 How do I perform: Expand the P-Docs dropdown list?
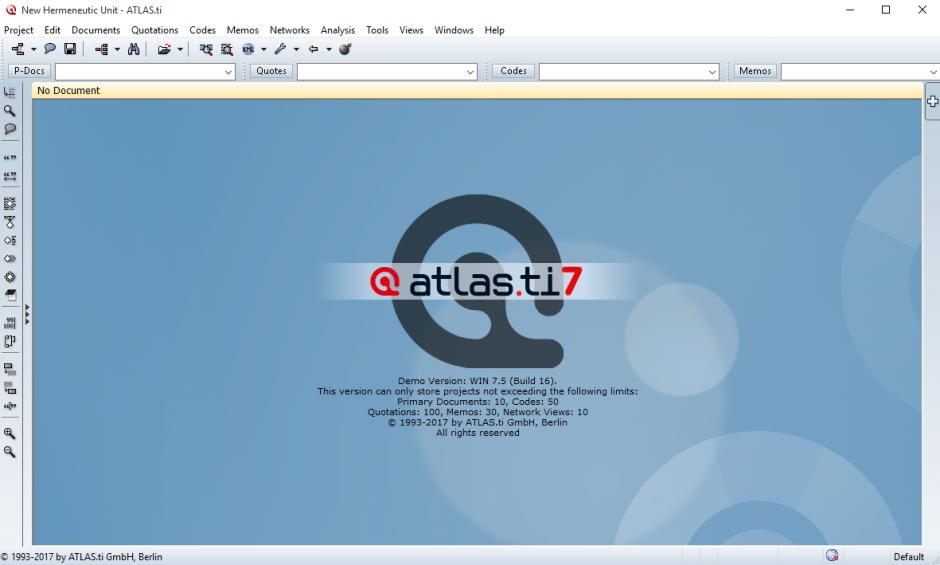pyautogui.click(x=229, y=72)
